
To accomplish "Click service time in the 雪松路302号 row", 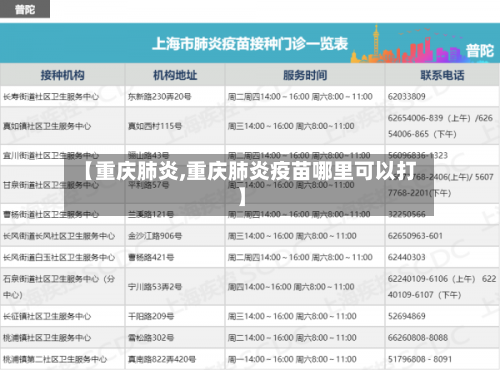I will 292,338.
